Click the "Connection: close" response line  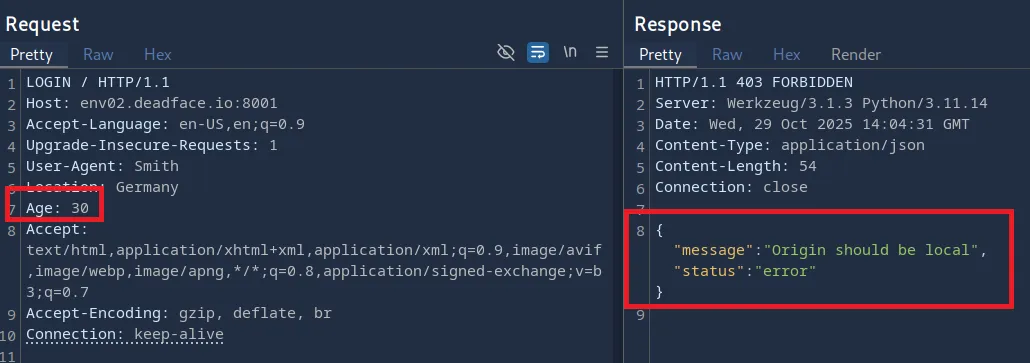(x=731, y=187)
